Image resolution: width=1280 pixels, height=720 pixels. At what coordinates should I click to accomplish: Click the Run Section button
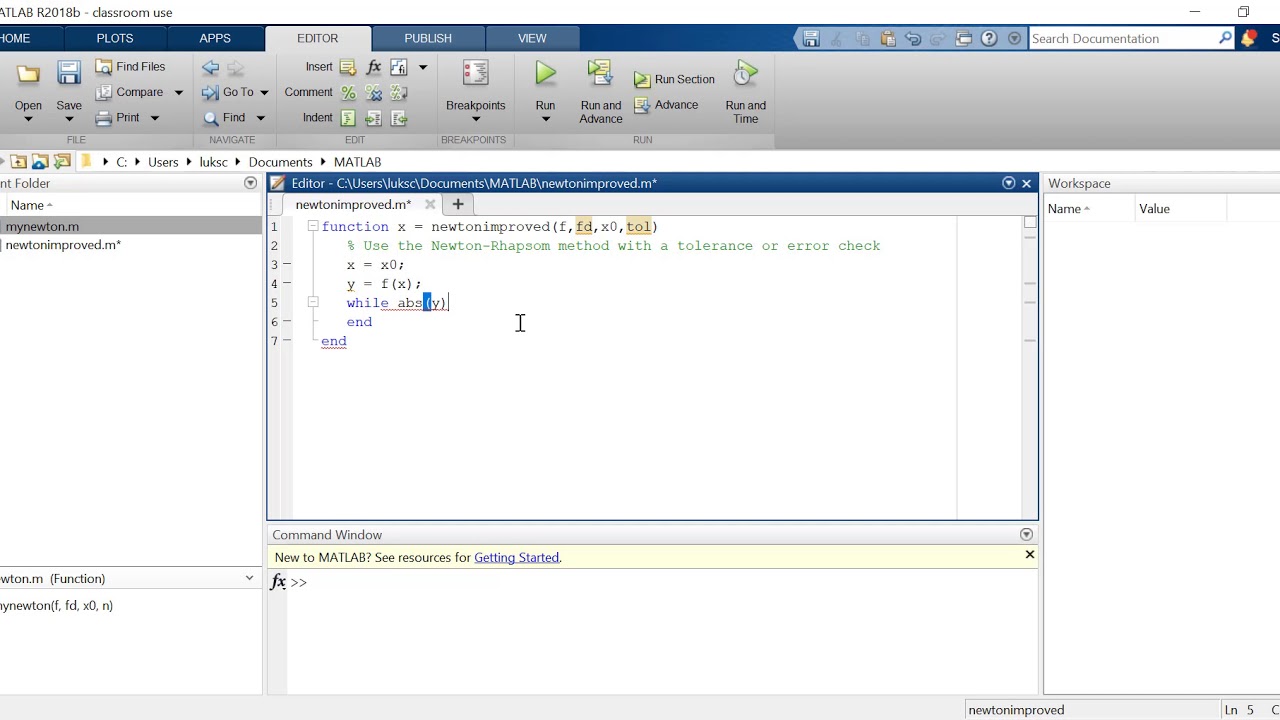click(674, 79)
